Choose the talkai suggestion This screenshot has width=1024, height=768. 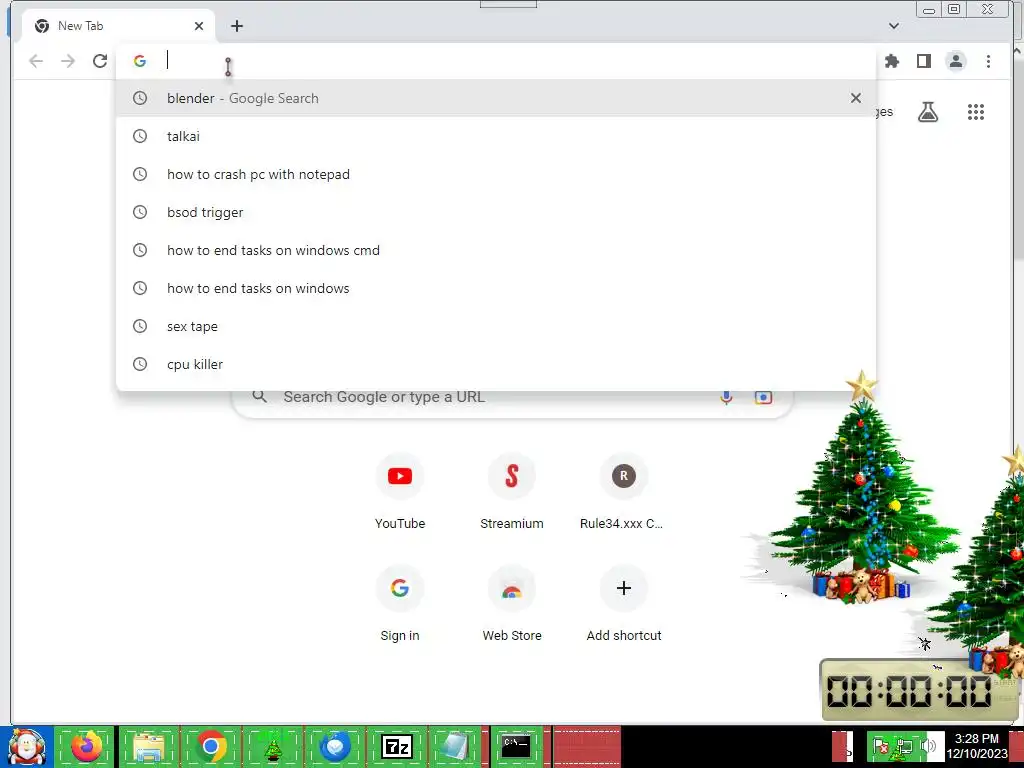click(x=496, y=136)
